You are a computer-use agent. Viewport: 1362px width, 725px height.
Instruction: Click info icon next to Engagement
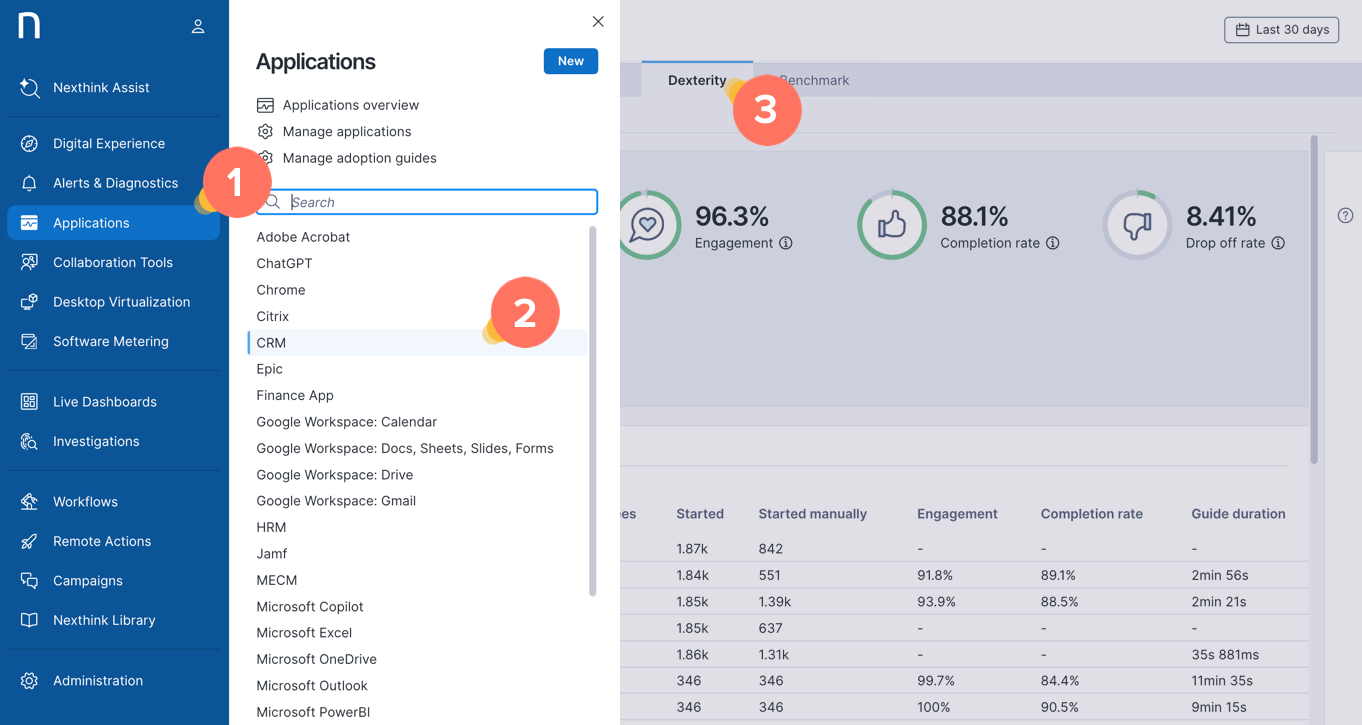click(786, 243)
